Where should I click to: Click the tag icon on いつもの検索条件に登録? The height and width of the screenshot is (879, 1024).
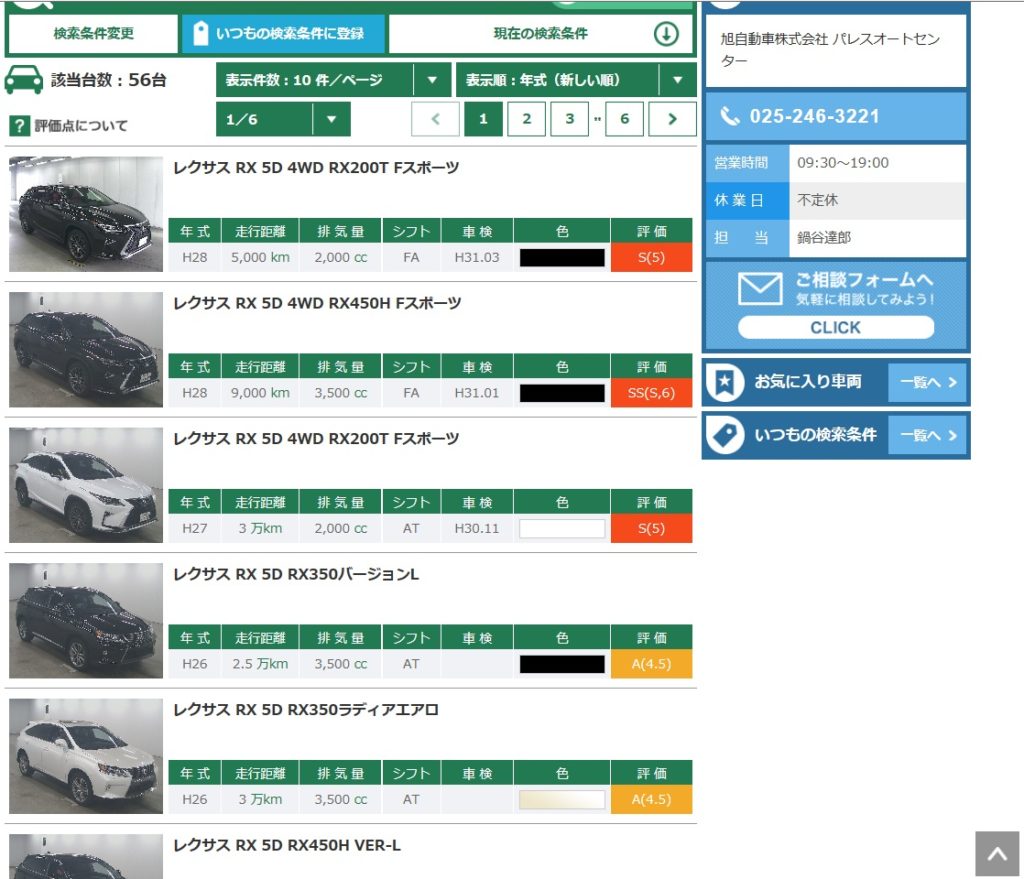pos(201,33)
